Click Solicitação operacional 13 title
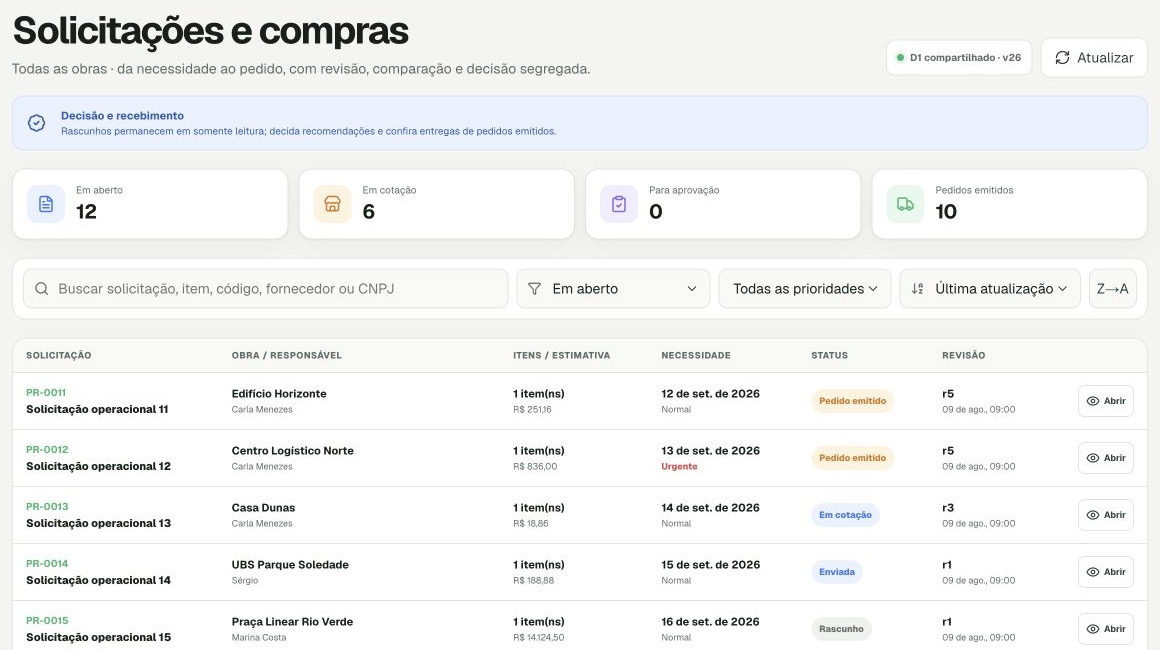 click(x=98, y=523)
